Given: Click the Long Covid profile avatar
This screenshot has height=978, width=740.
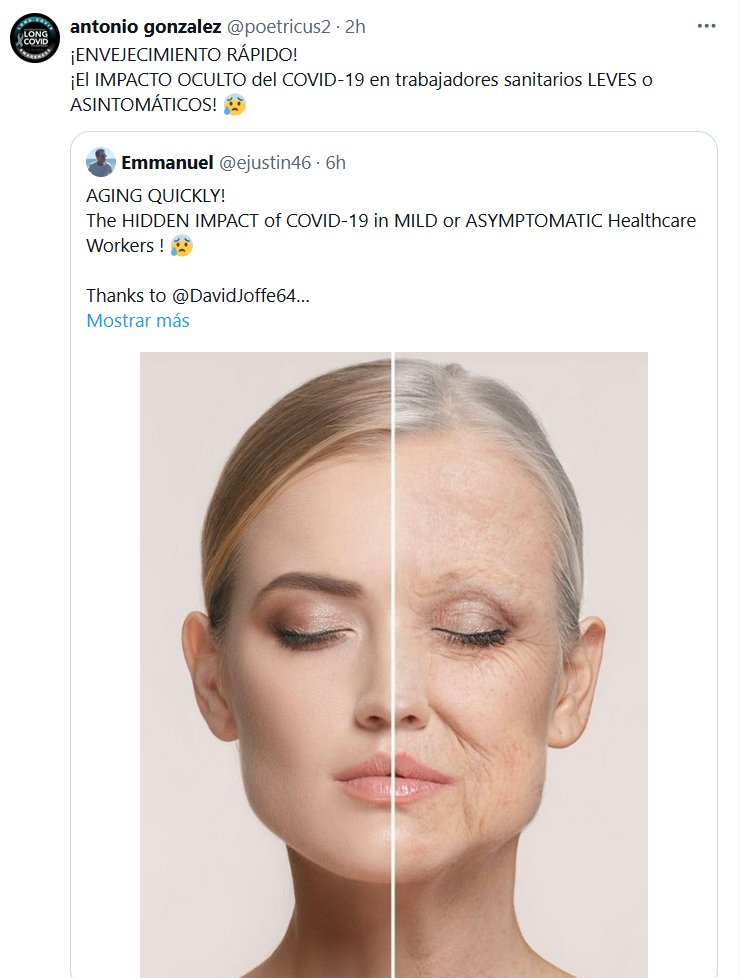Looking at the screenshot, I should (x=36, y=39).
